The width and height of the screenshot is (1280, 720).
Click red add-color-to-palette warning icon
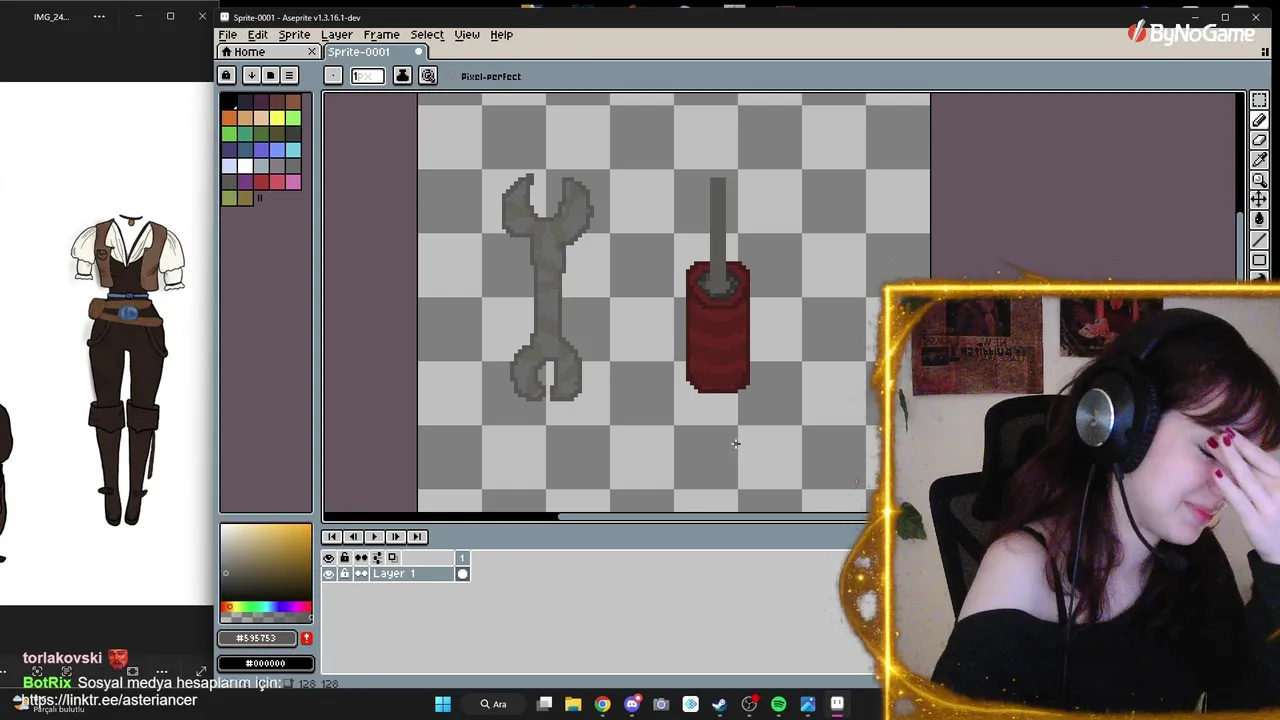point(307,638)
